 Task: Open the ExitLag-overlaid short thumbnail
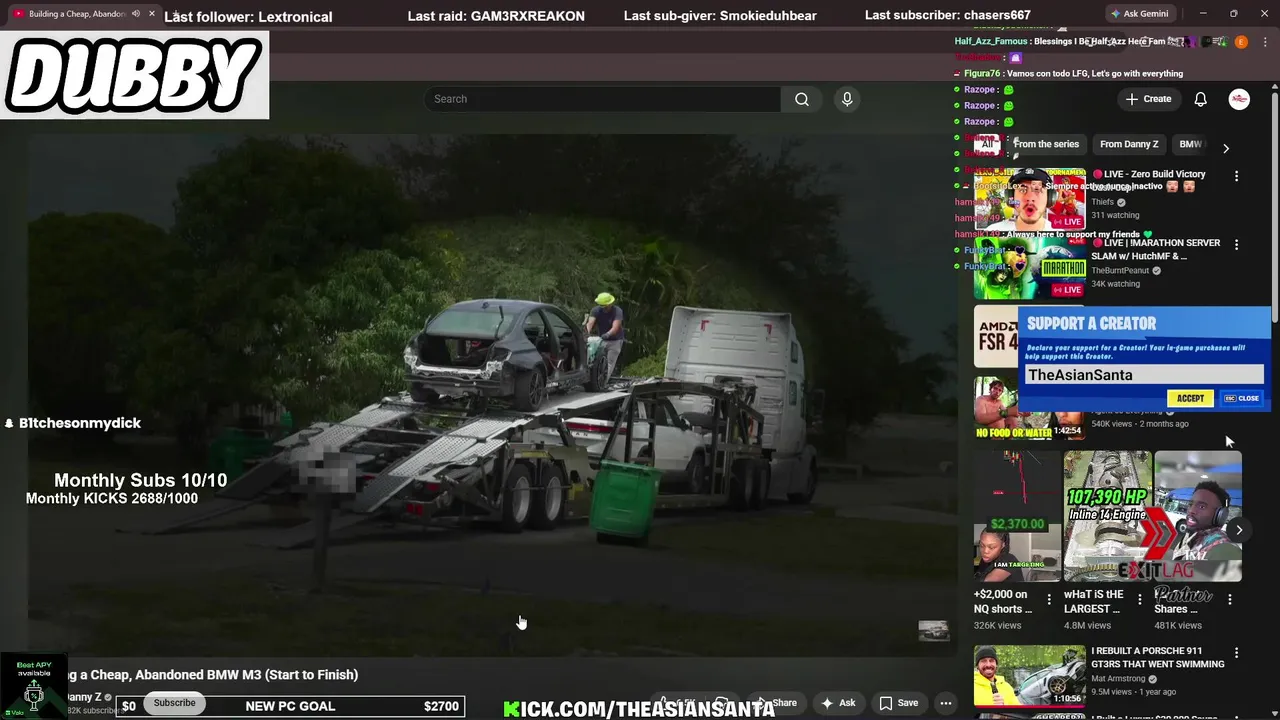[1198, 516]
